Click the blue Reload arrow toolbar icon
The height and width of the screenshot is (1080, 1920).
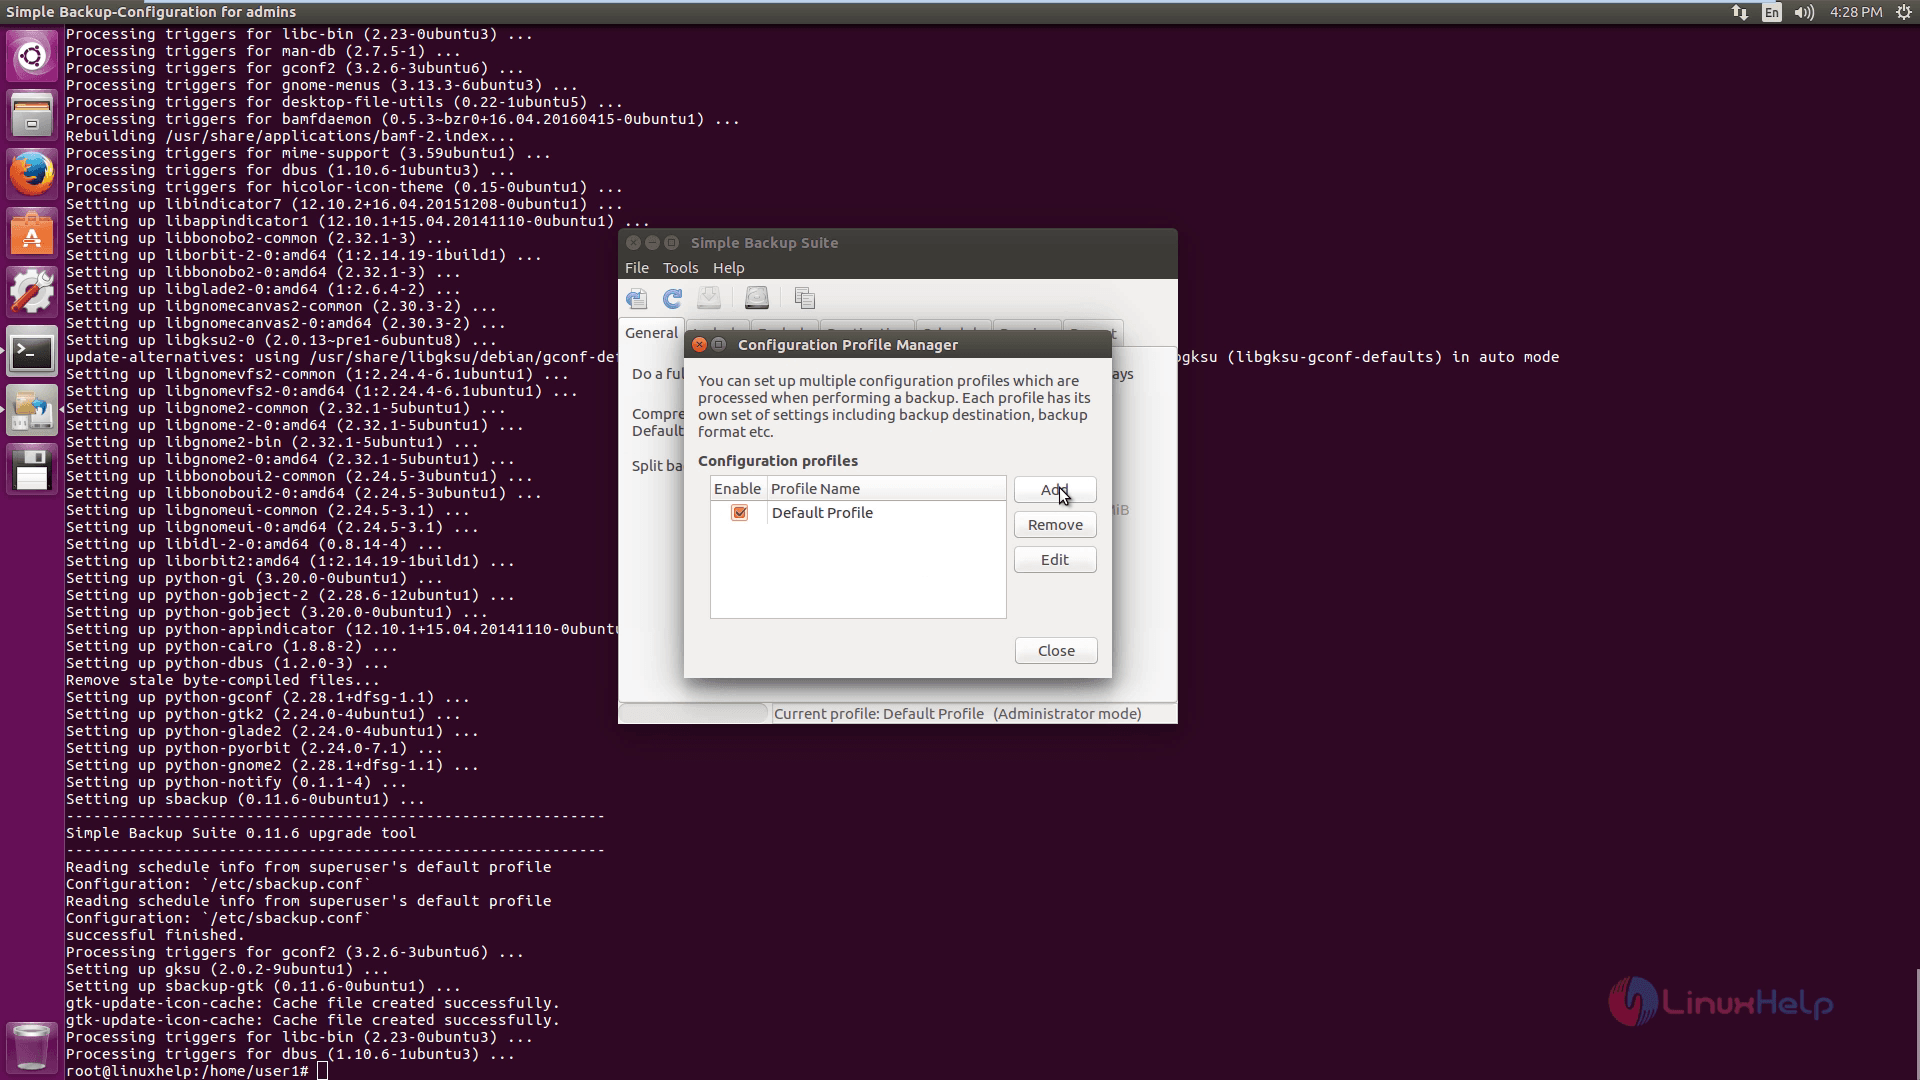pyautogui.click(x=672, y=298)
